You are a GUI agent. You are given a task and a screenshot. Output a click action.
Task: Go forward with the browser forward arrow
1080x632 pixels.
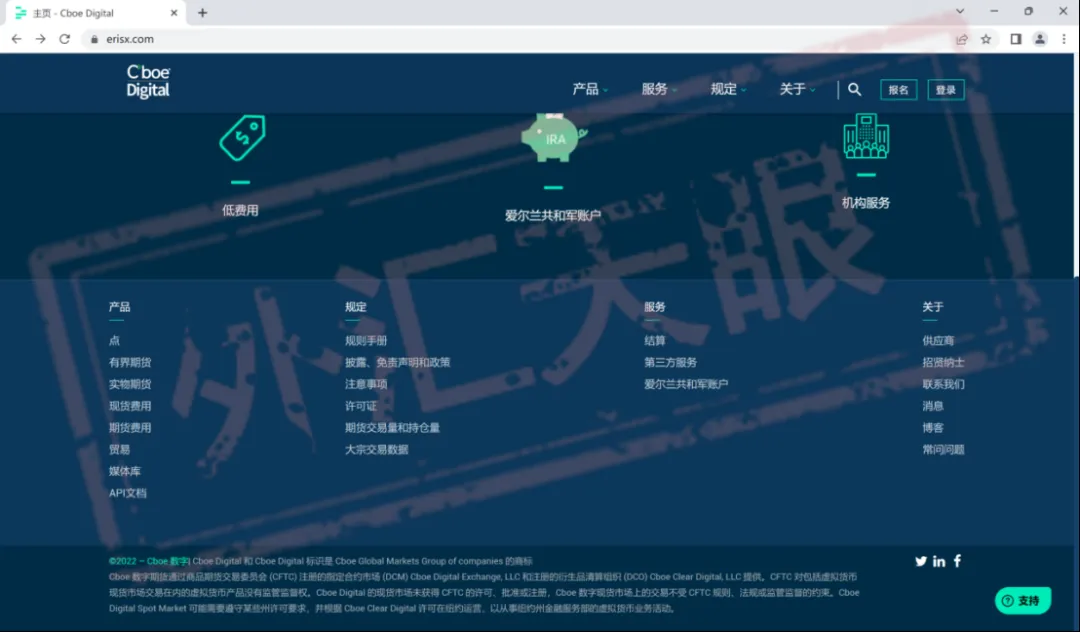tap(41, 39)
